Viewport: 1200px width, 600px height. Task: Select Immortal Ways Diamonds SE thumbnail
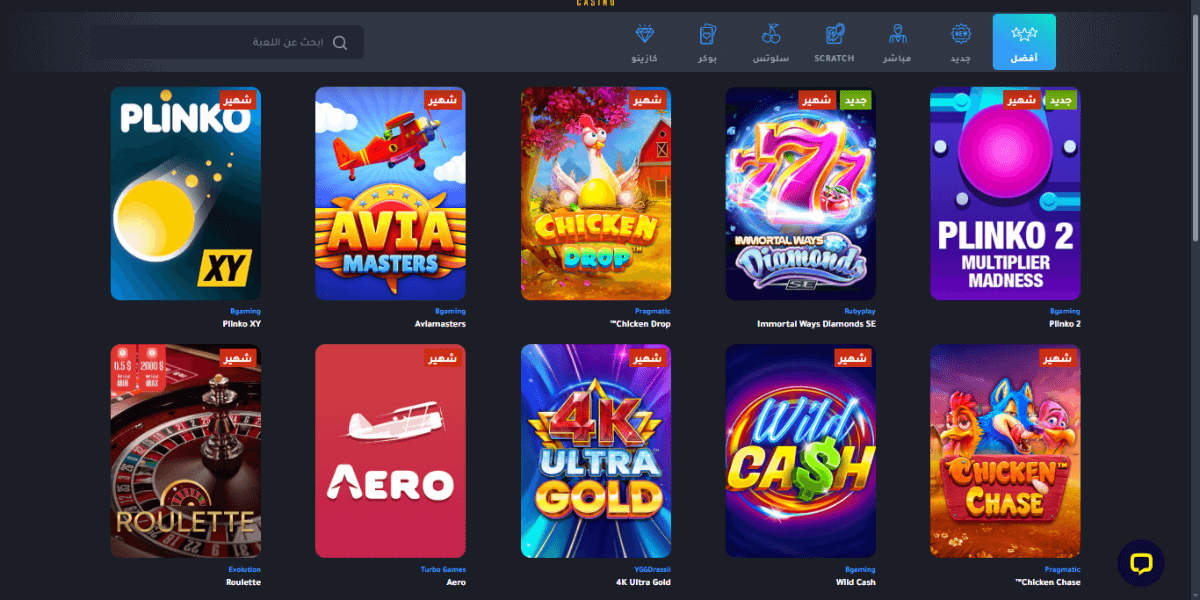pos(800,194)
